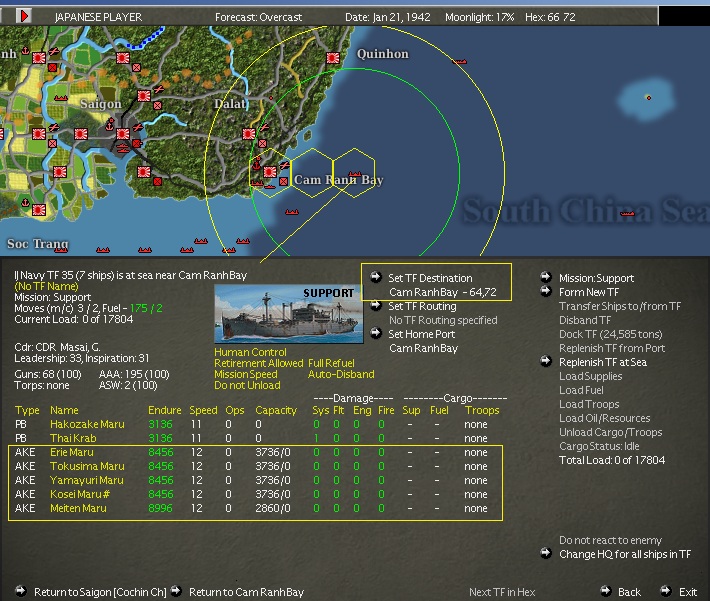Click the arrow icon beside Set Home Port
Image resolution: width=710 pixels, height=601 pixels.
(375, 334)
